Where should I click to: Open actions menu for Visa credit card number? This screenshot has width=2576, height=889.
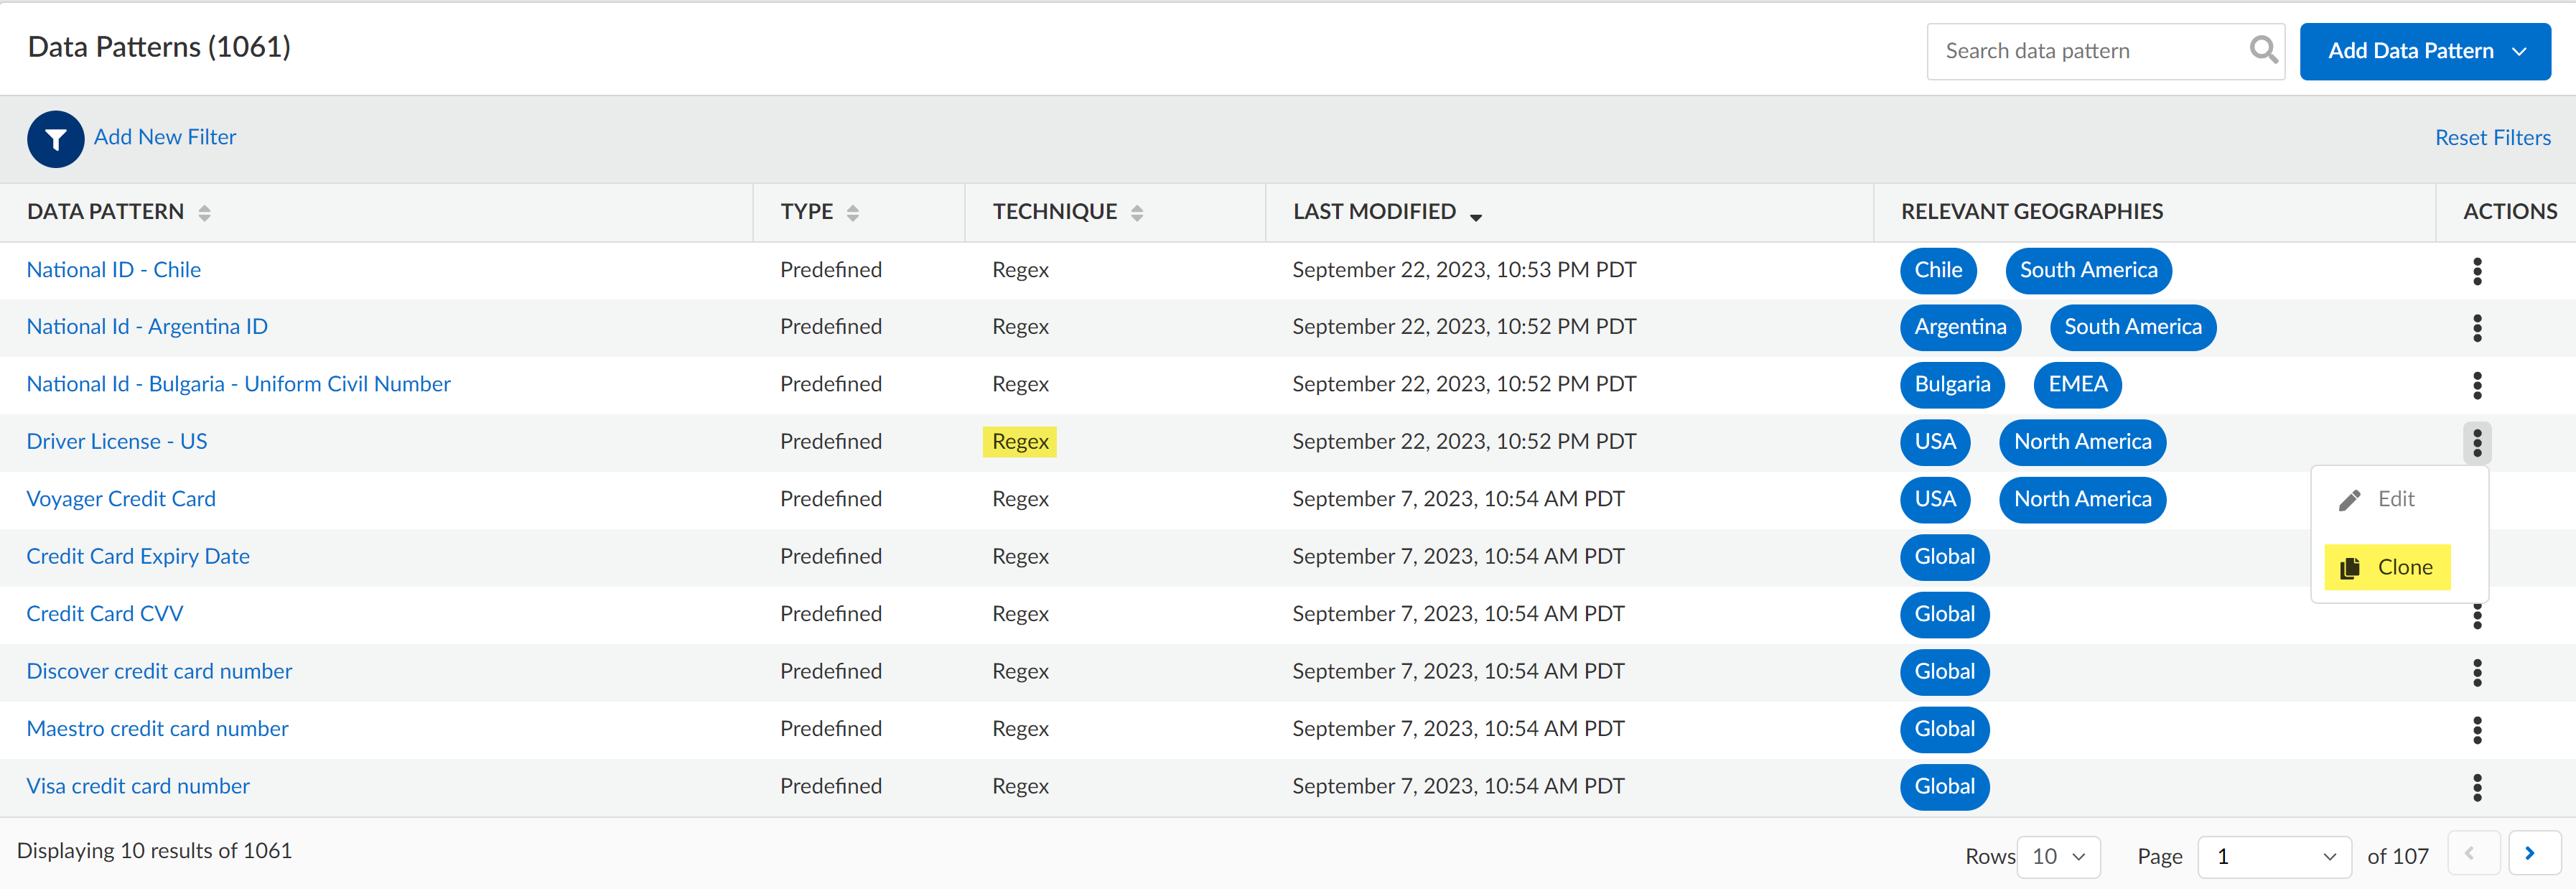click(x=2476, y=787)
